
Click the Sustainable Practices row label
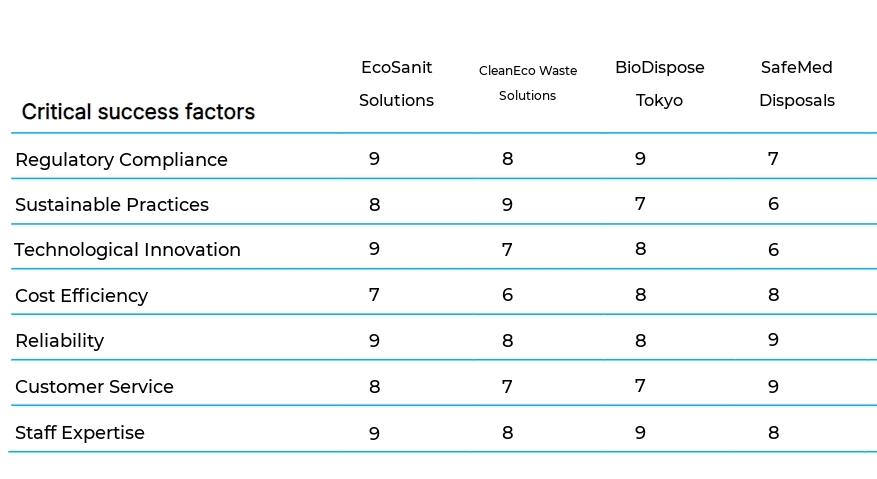coord(112,205)
